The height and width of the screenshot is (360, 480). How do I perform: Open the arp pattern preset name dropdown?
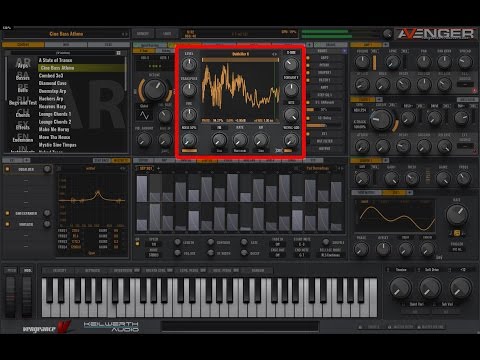coord(318,168)
